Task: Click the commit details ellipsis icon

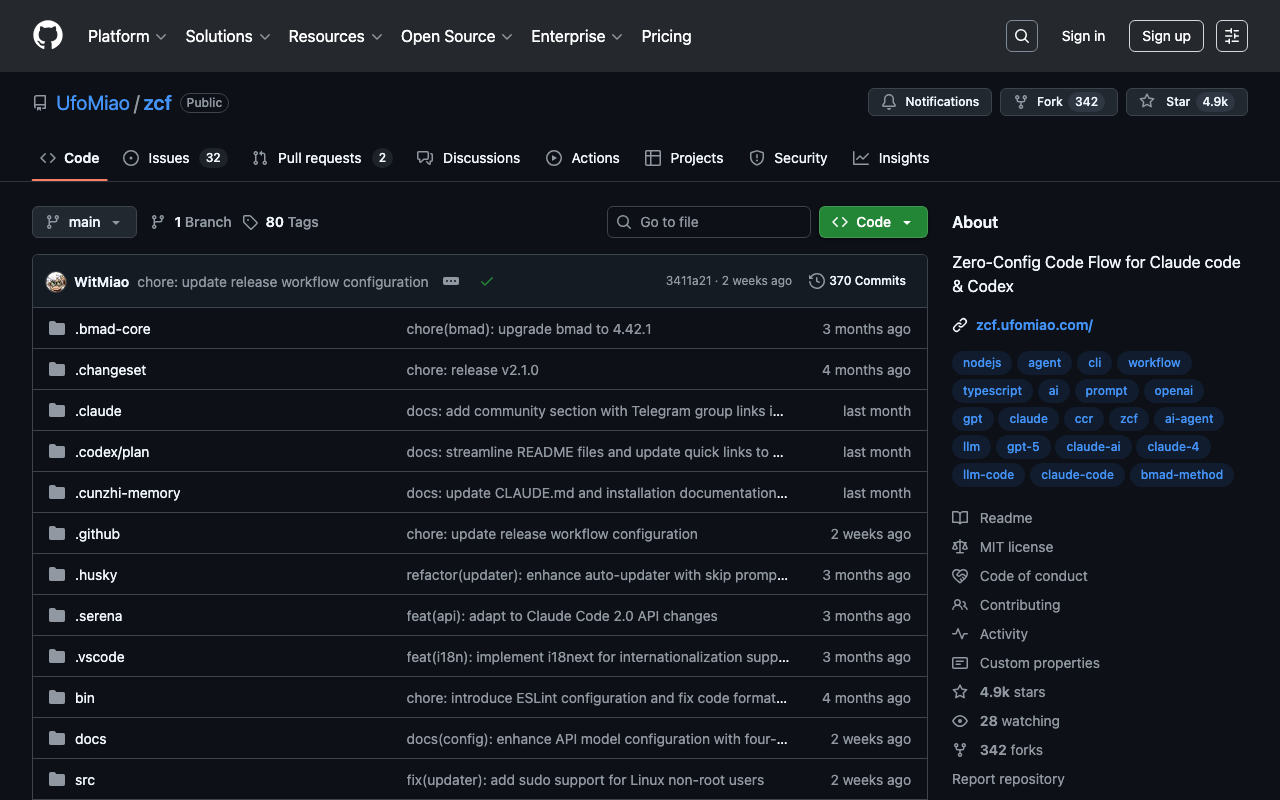Action: [451, 282]
